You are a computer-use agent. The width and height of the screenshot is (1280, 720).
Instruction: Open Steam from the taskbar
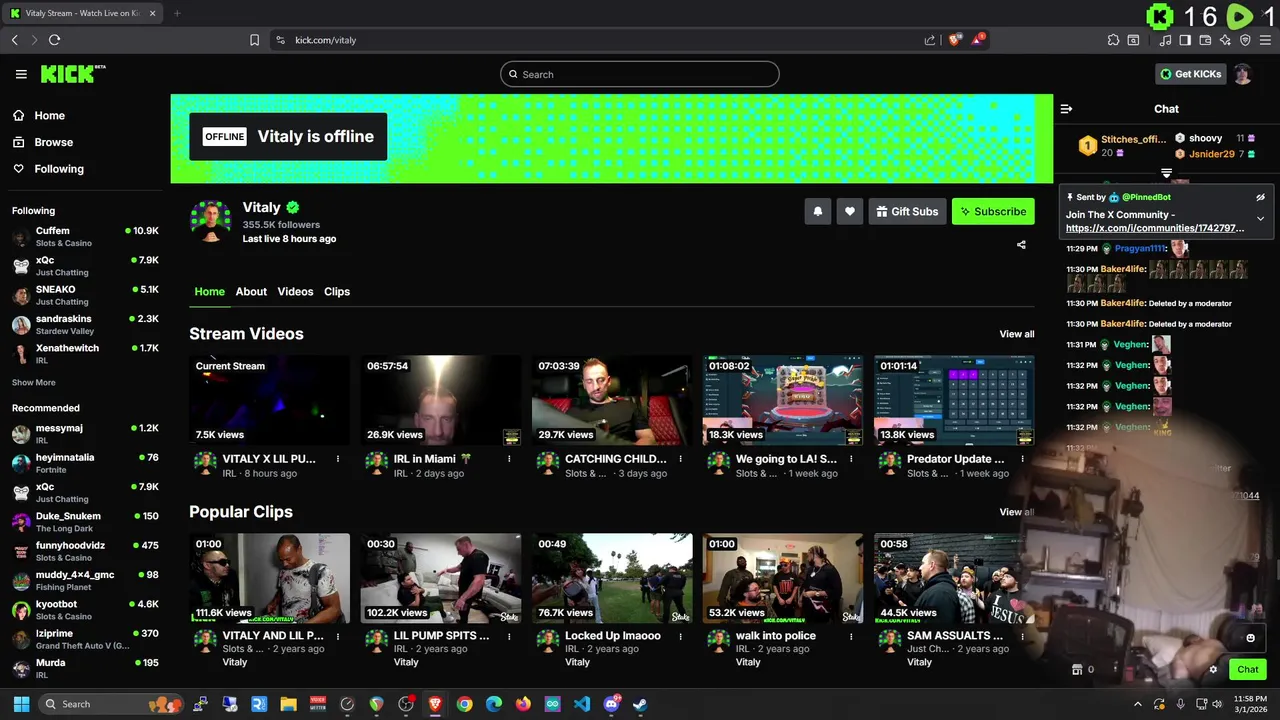[x=640, y=704]
